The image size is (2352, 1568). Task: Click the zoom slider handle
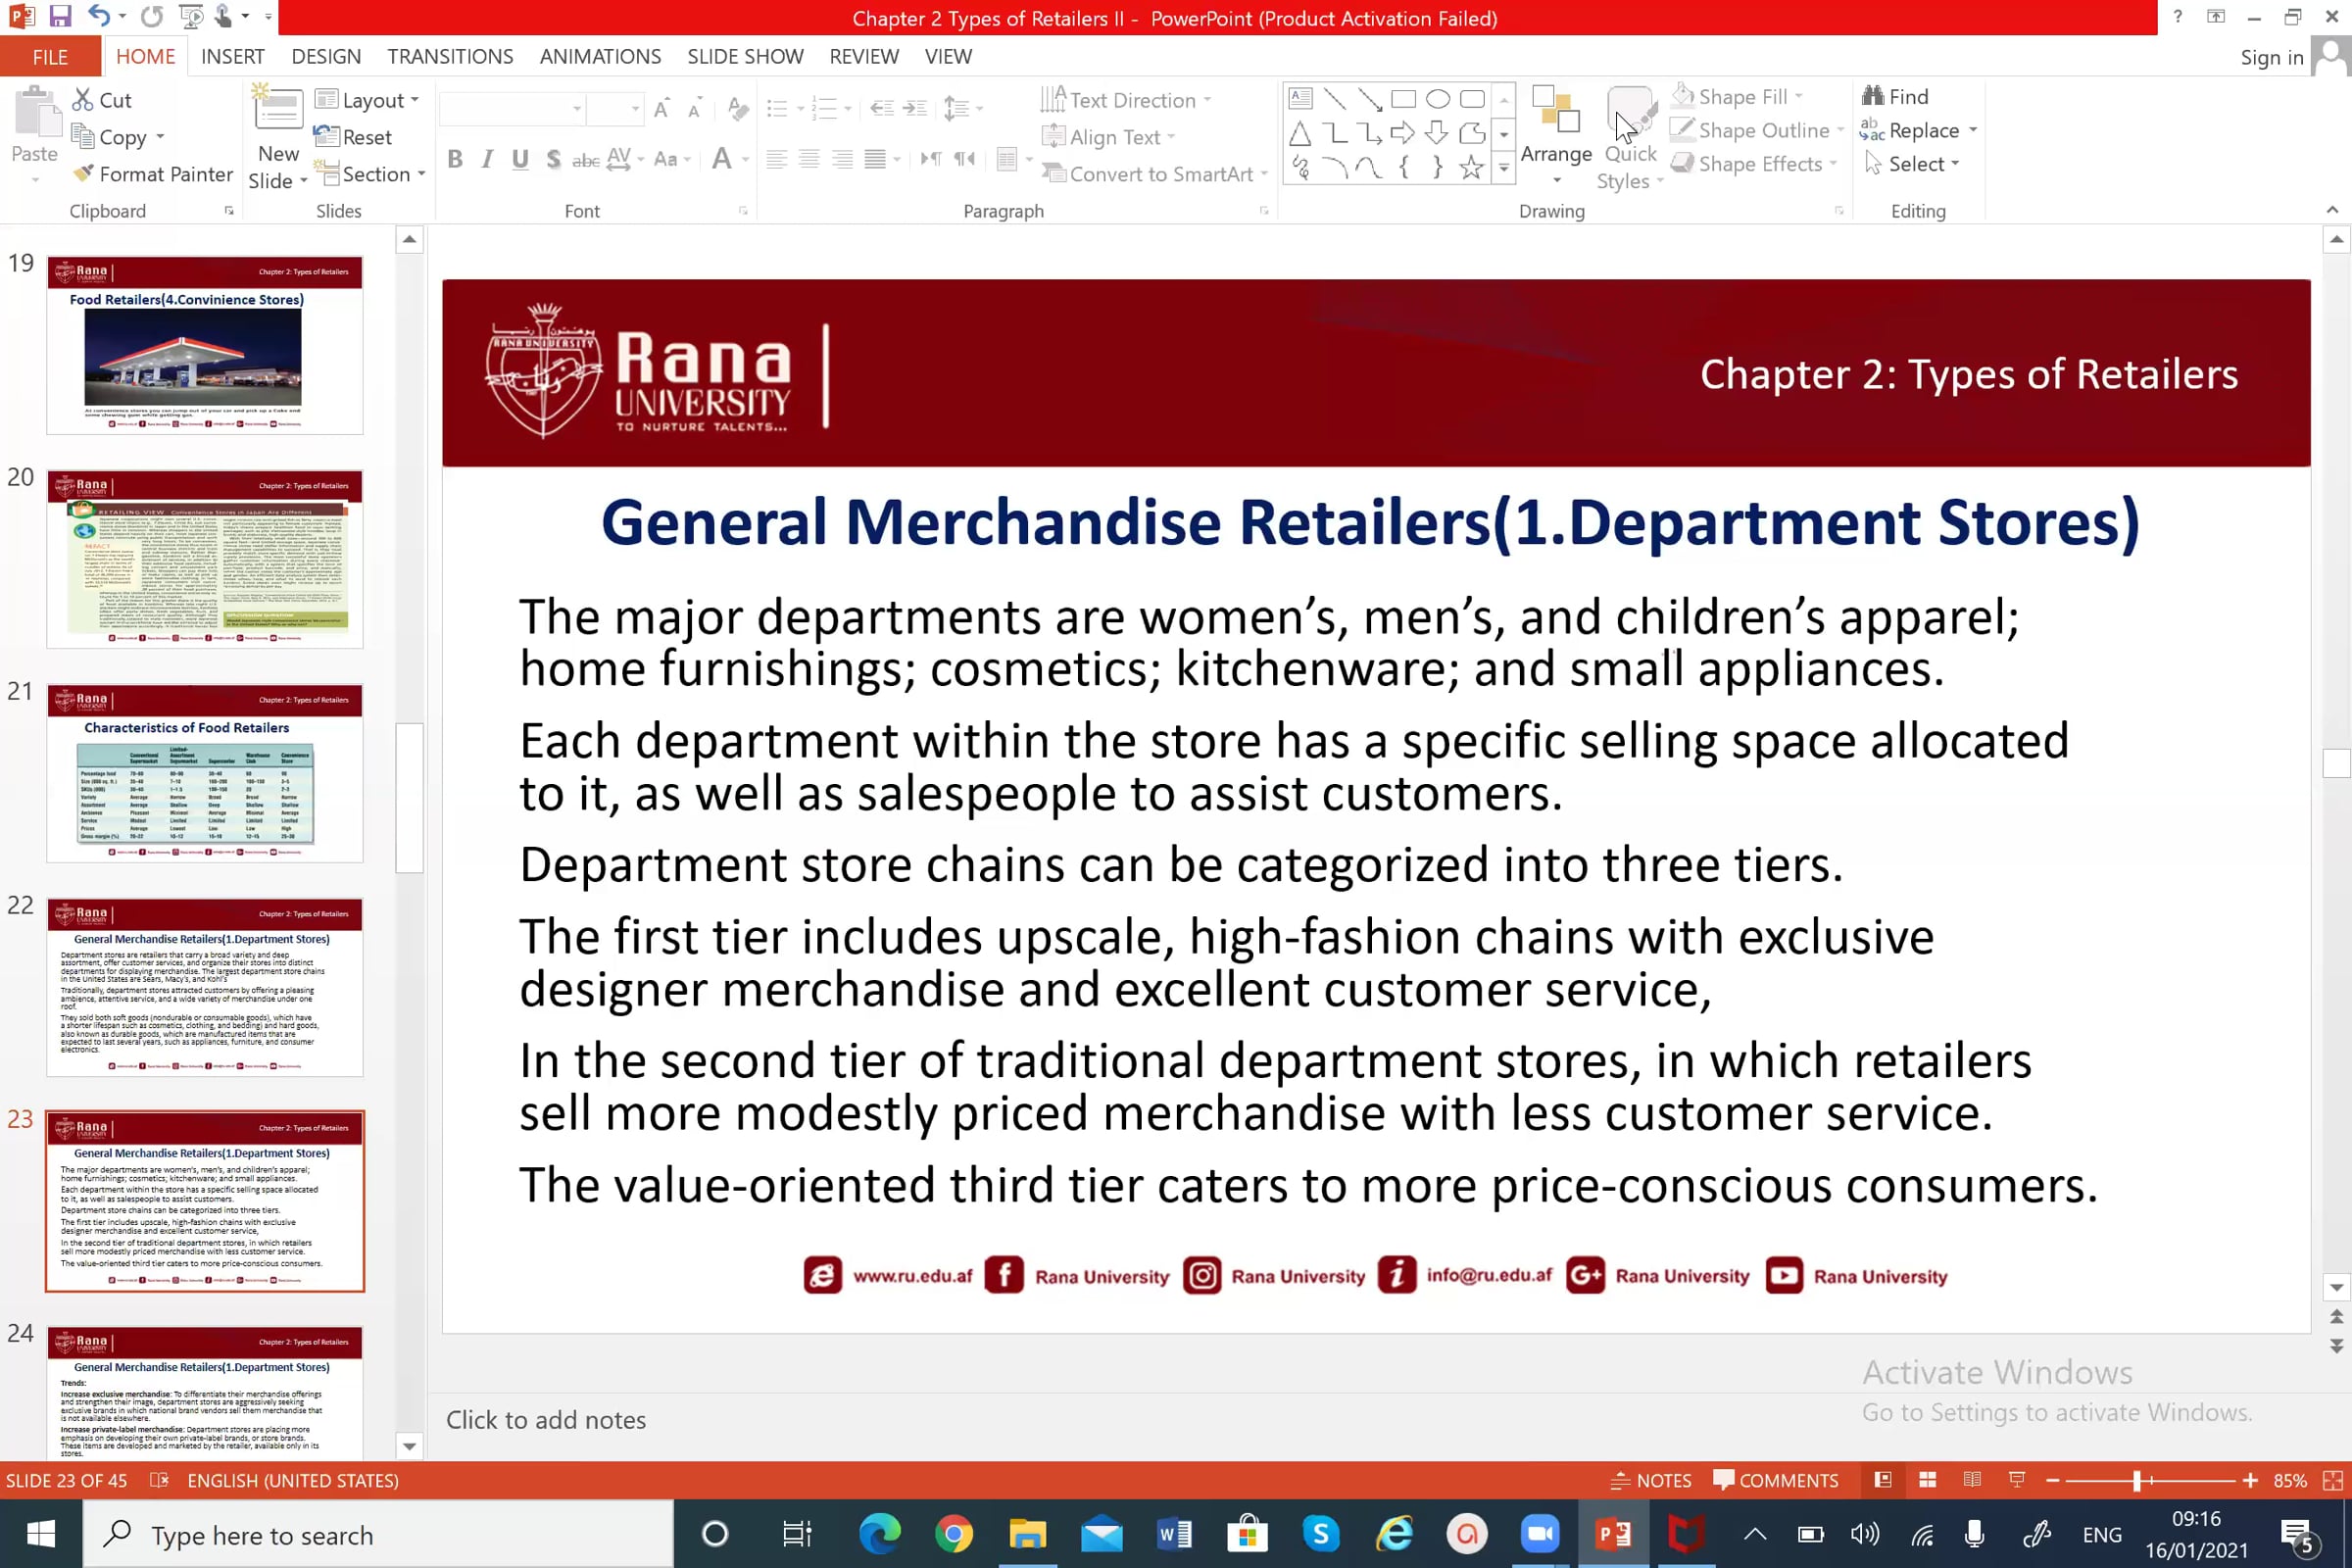click(x=2136, y=1480)
